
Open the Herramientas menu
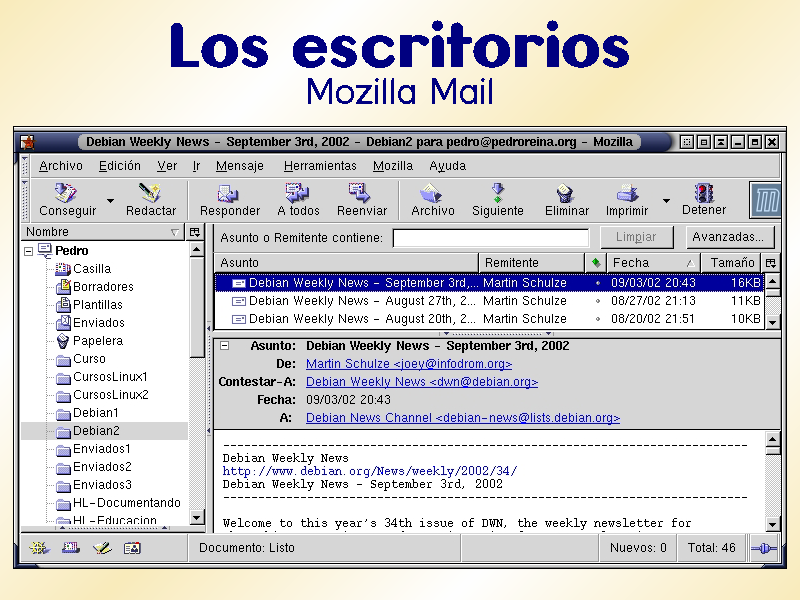pos(320,166)
